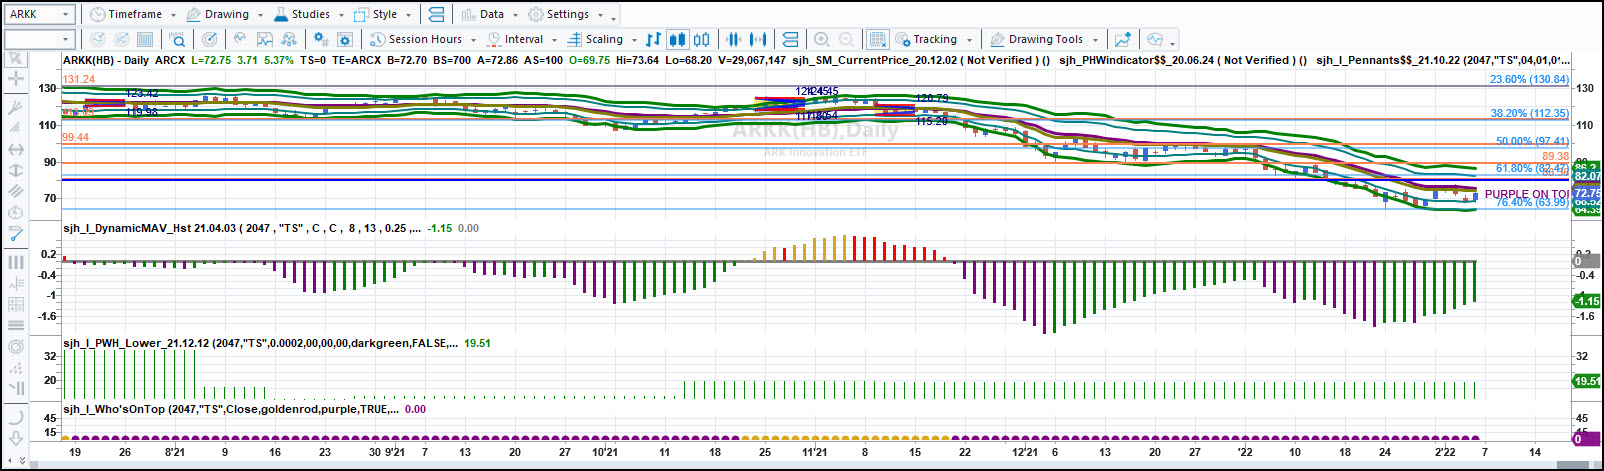Screen dimensions: 1604x471
Task: Click the decrease bar spacing icon
Action: [x=734, y=39]
